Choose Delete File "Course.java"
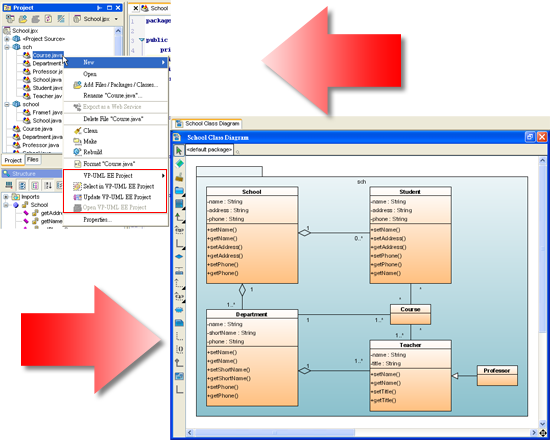550x440 pixels. click(x=115, y=119)
